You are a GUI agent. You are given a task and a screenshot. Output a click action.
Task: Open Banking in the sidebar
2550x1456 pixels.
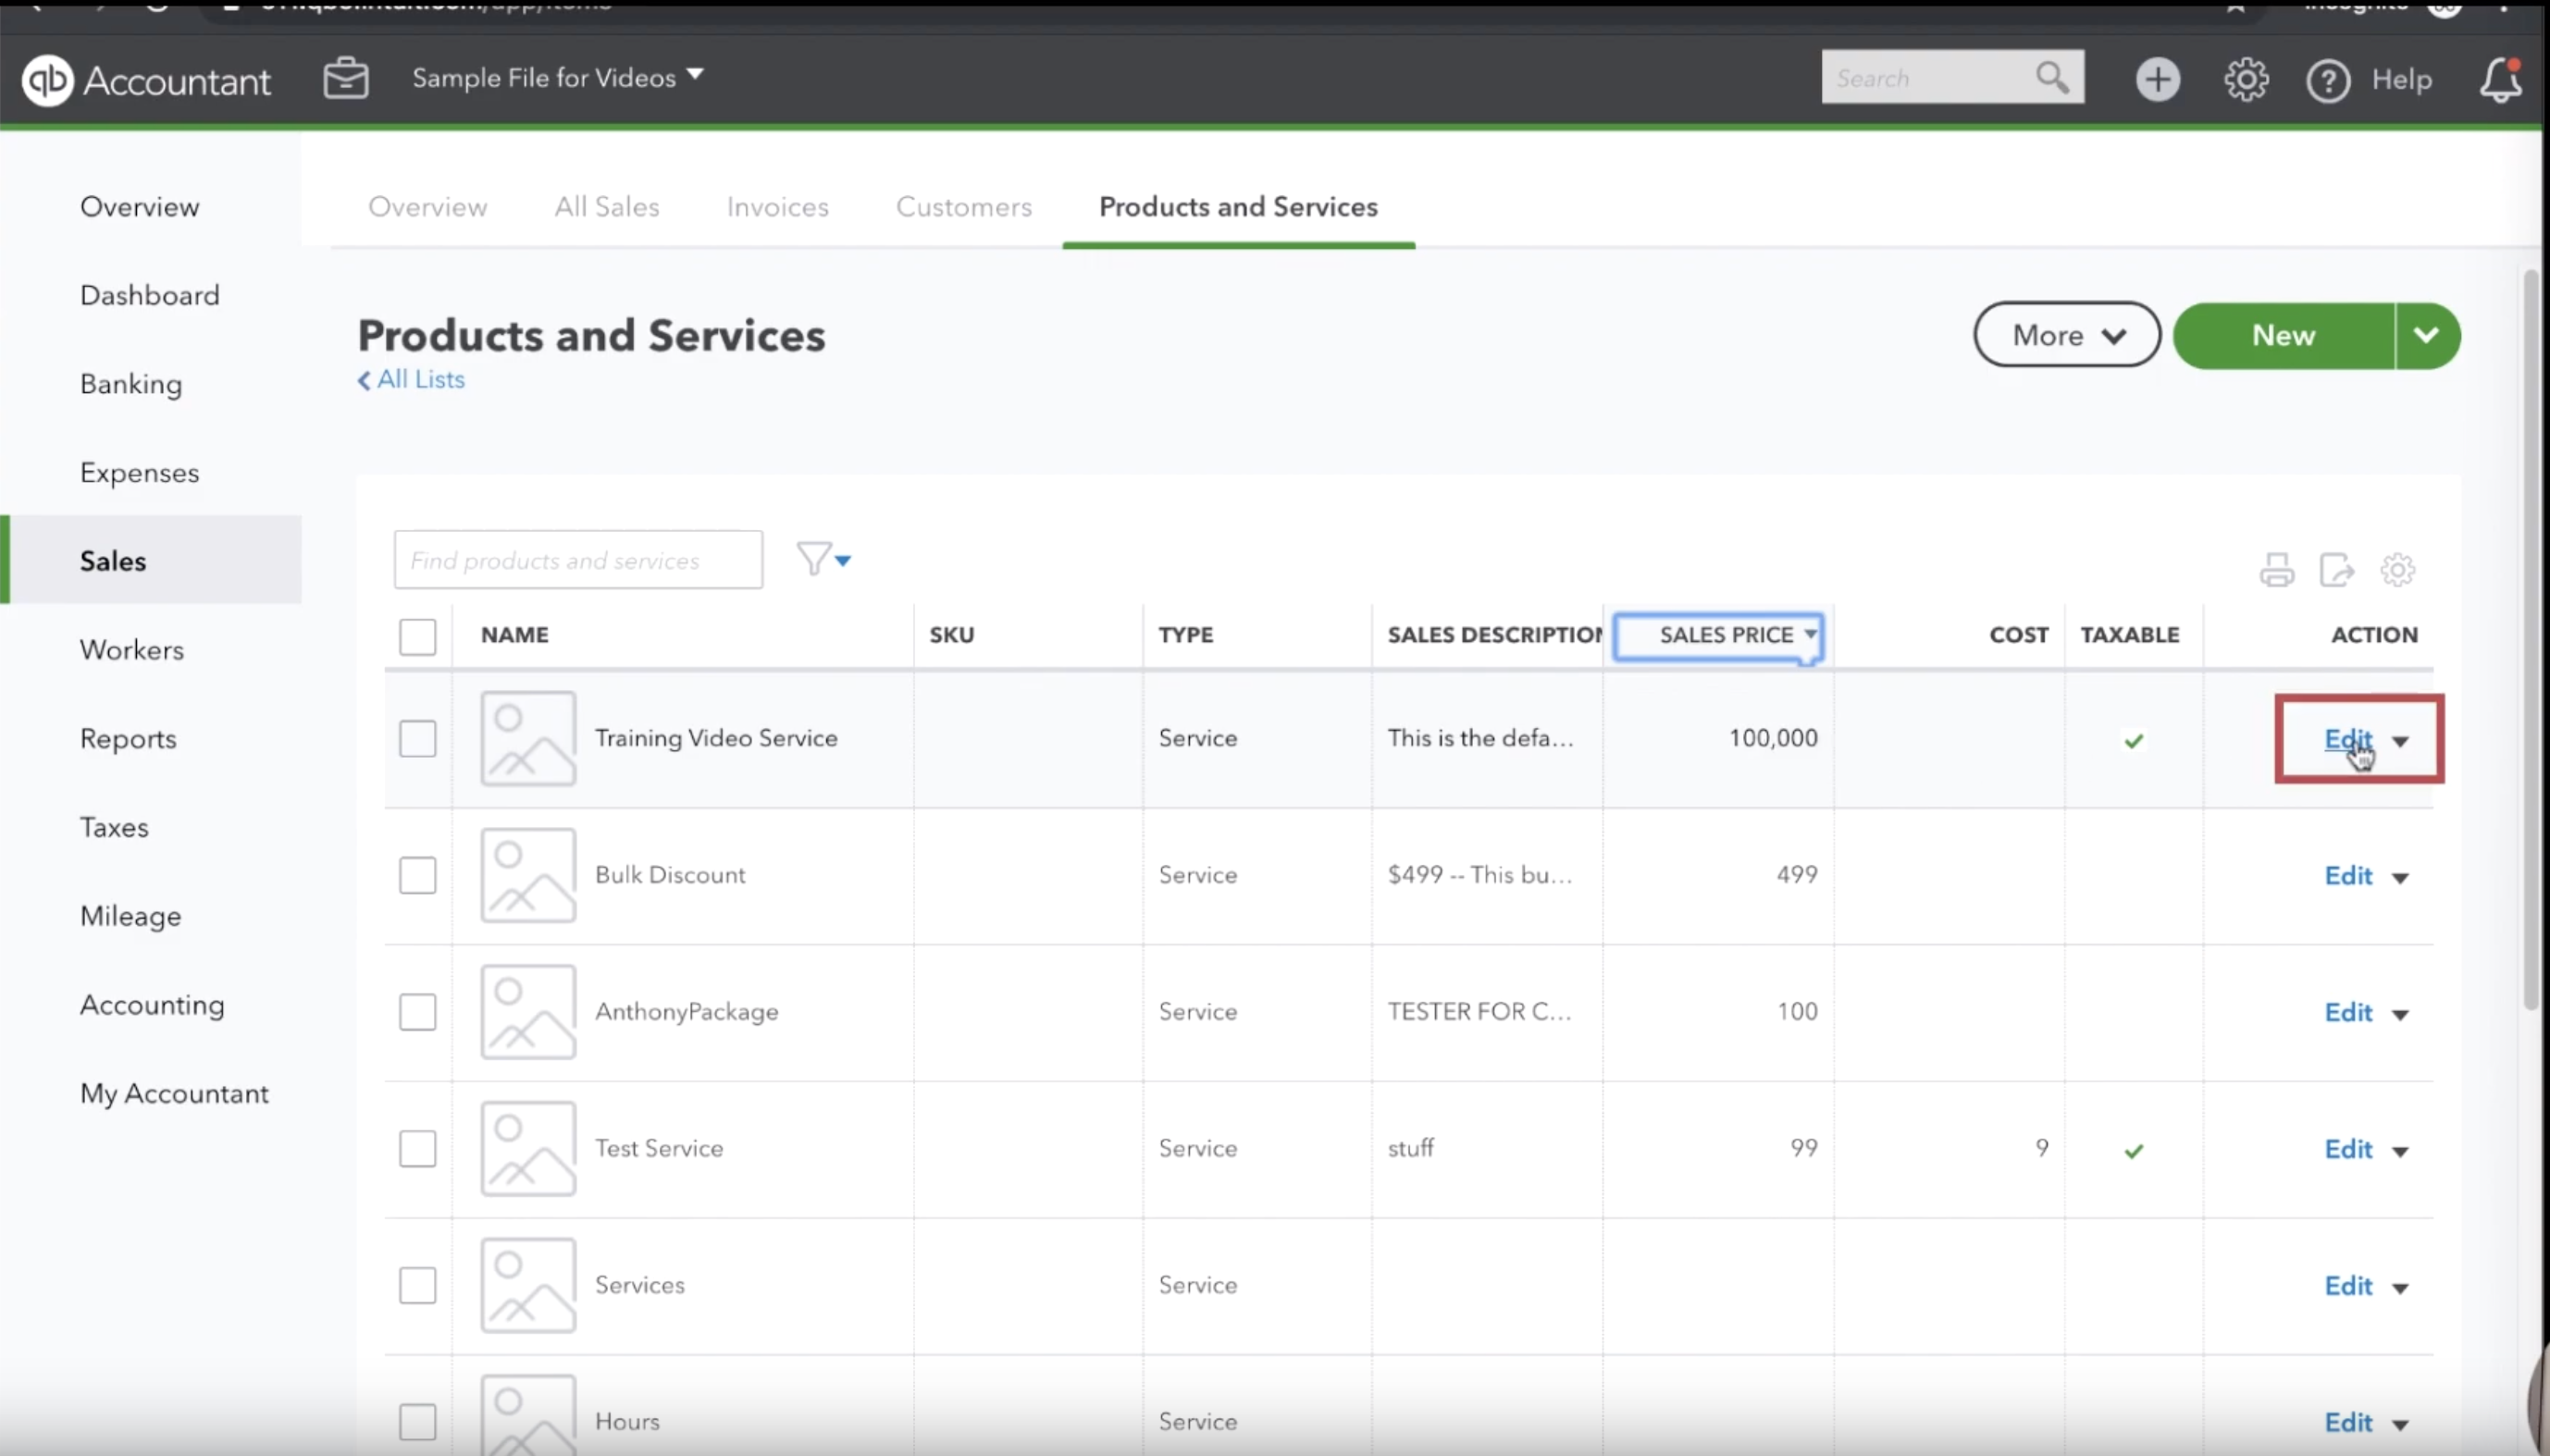[x=131, y=384]
